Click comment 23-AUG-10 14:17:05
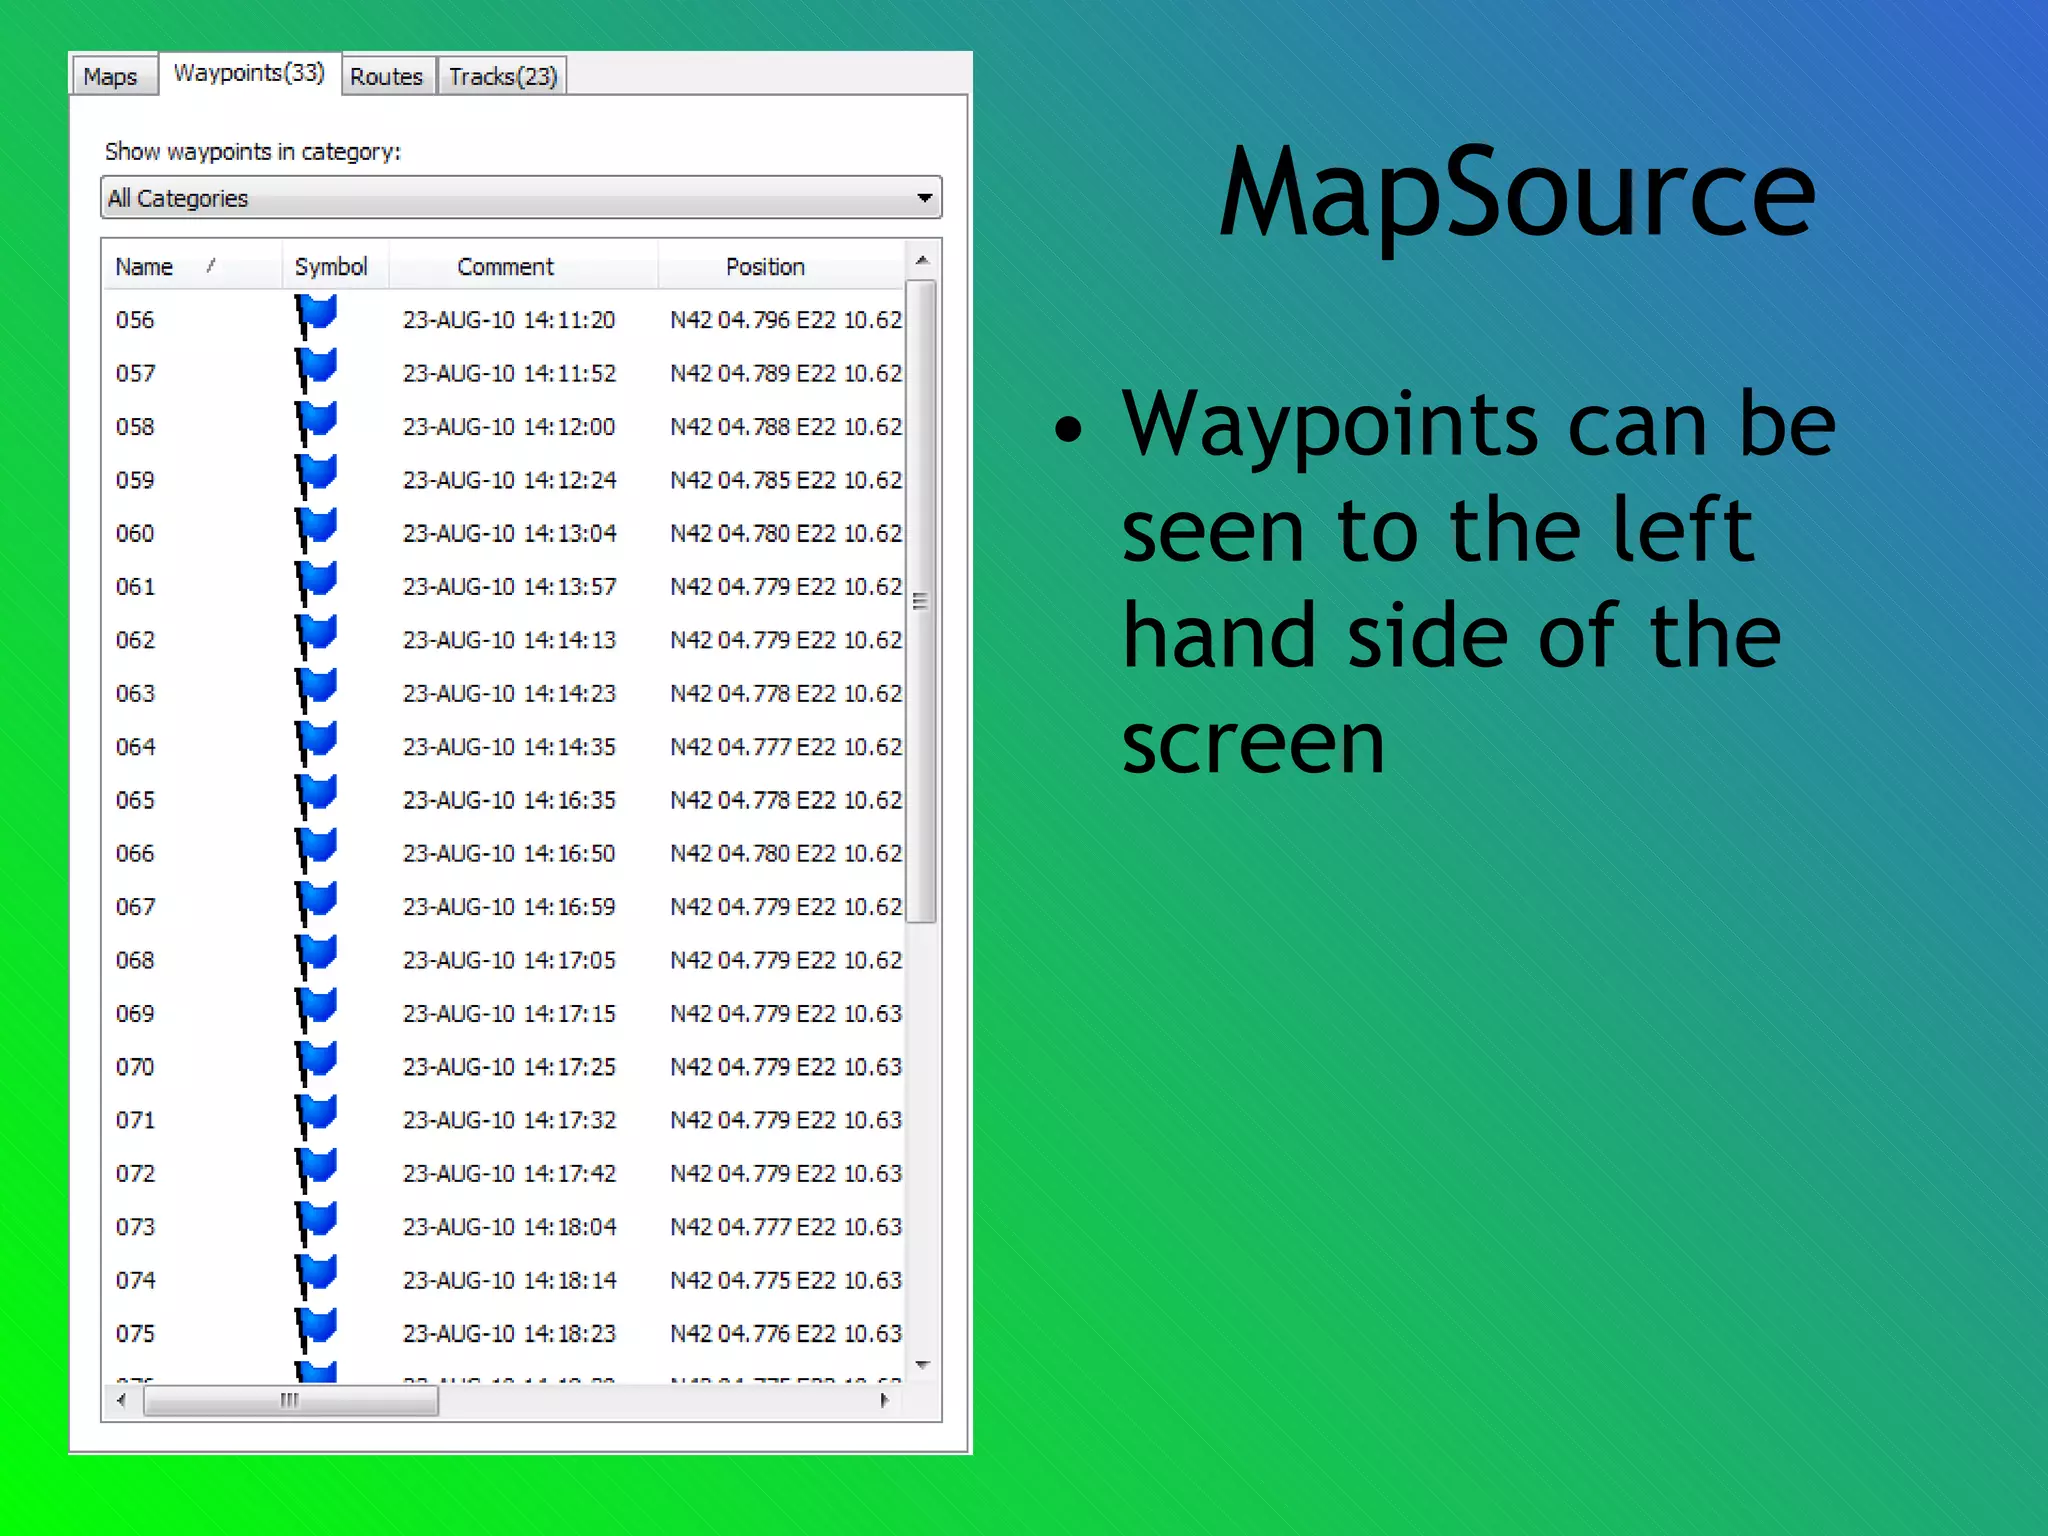2048x1536 pixels. tap(509, 960)
